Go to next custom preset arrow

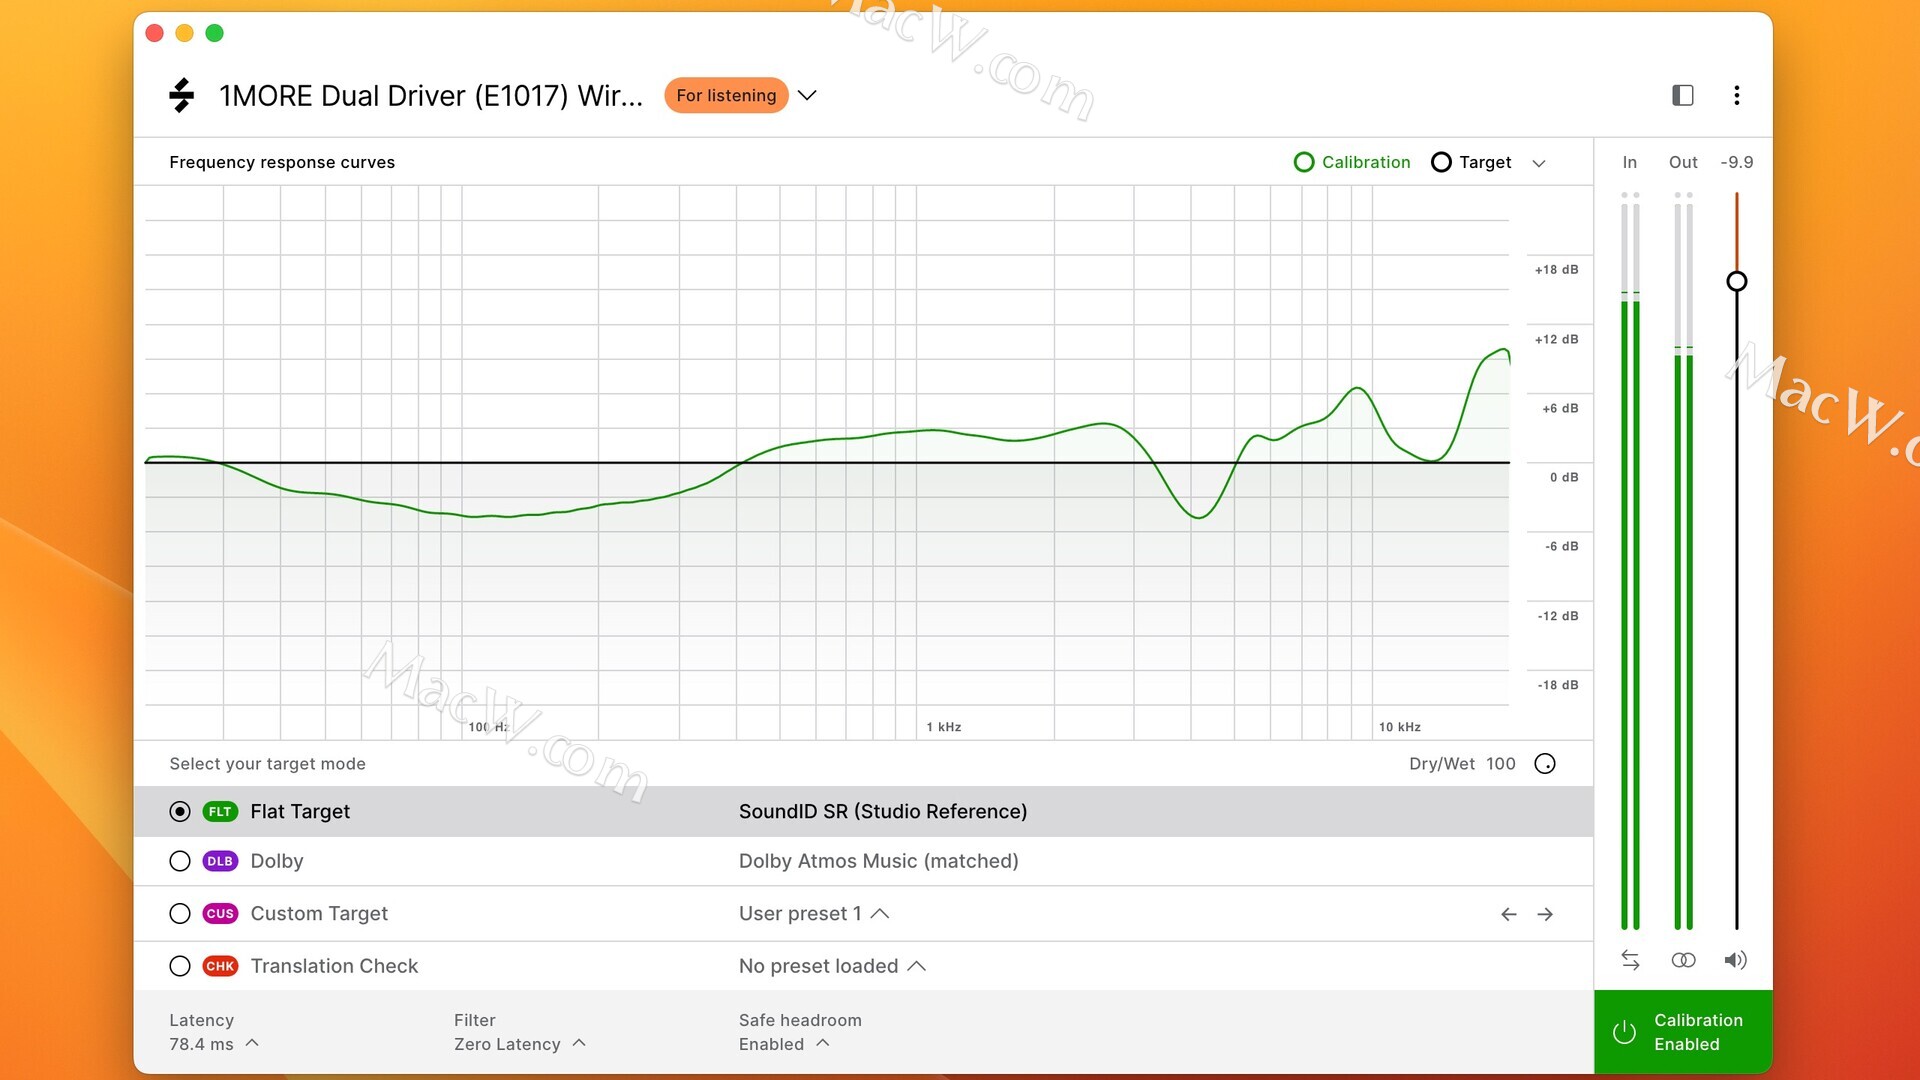[1545, 914]
